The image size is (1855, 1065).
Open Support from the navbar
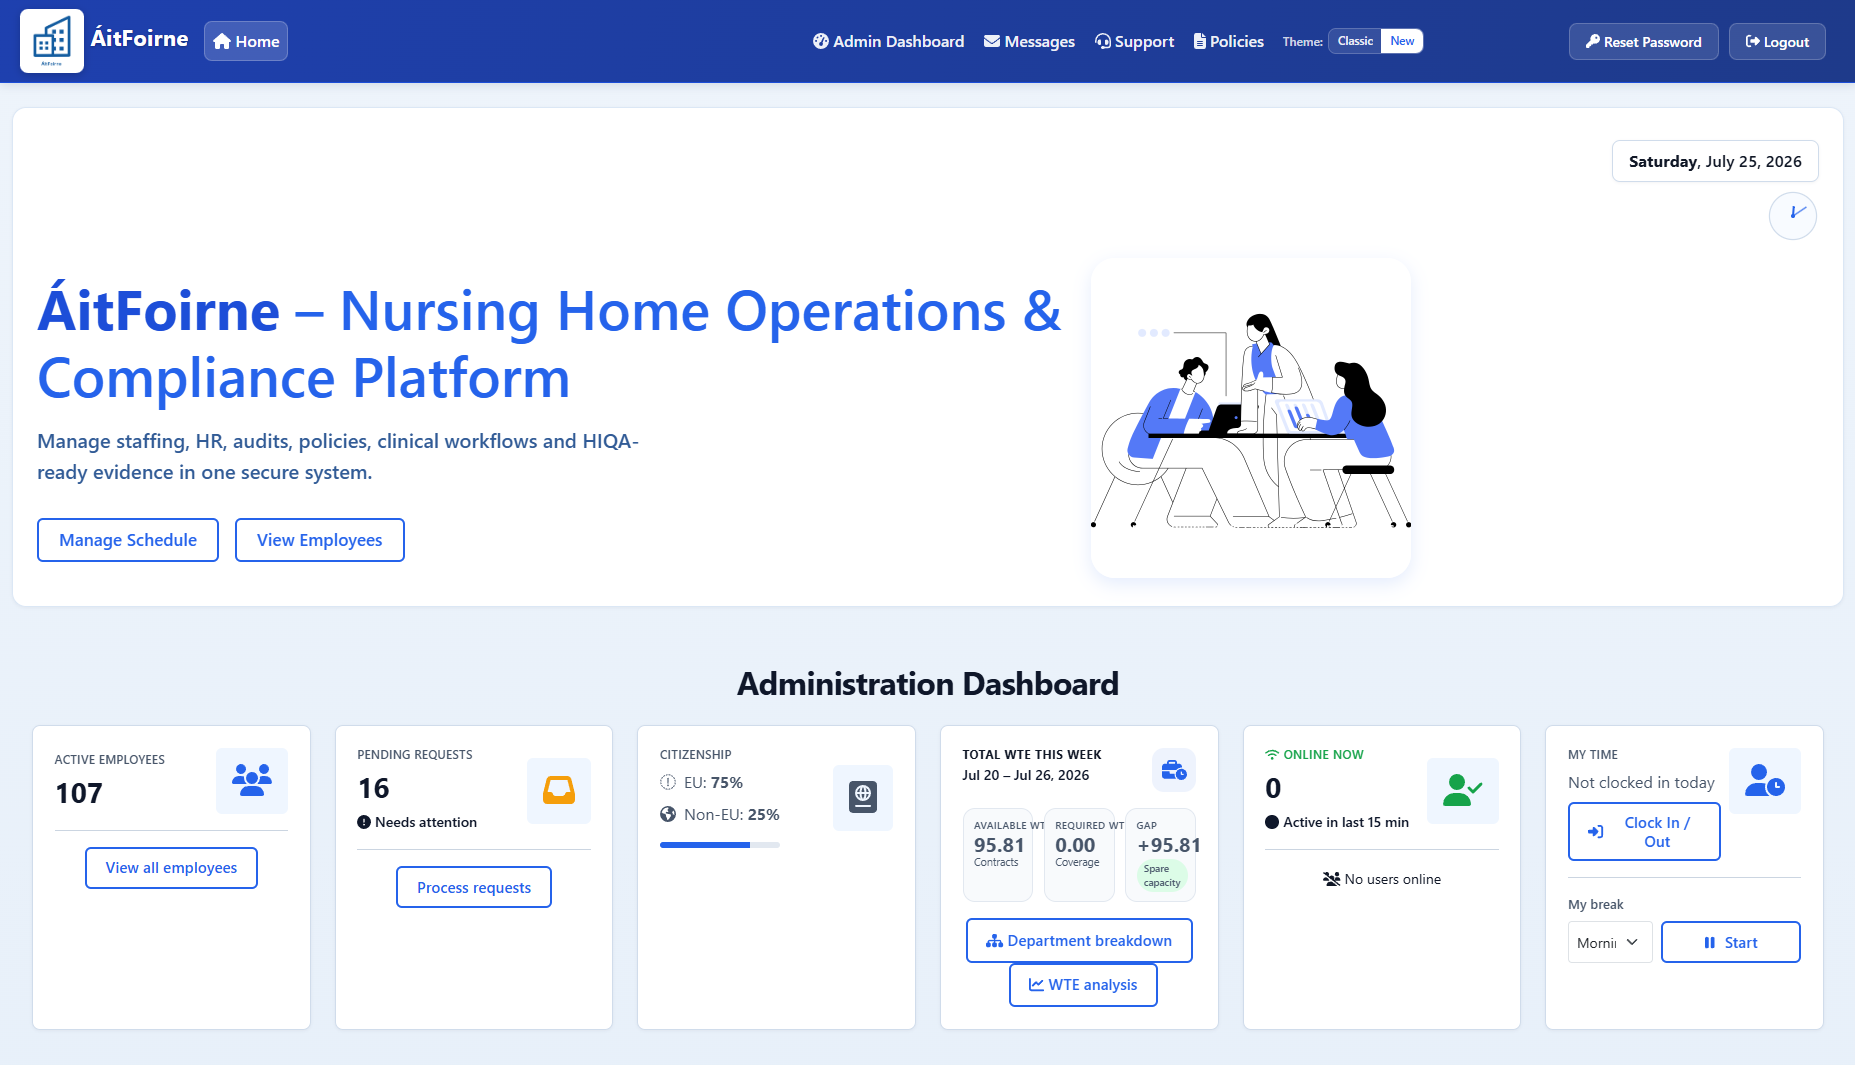[x=1134, y=41]
